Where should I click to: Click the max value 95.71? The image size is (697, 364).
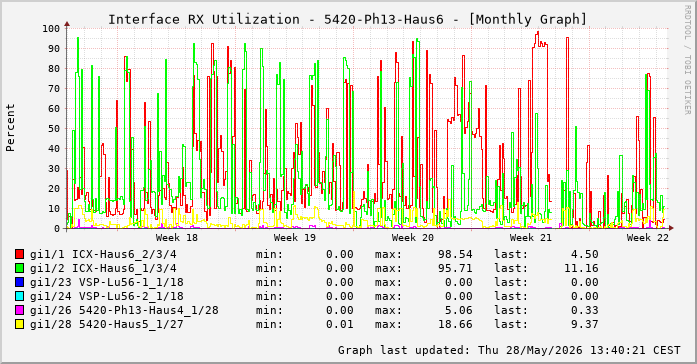(x=454, y=268)
